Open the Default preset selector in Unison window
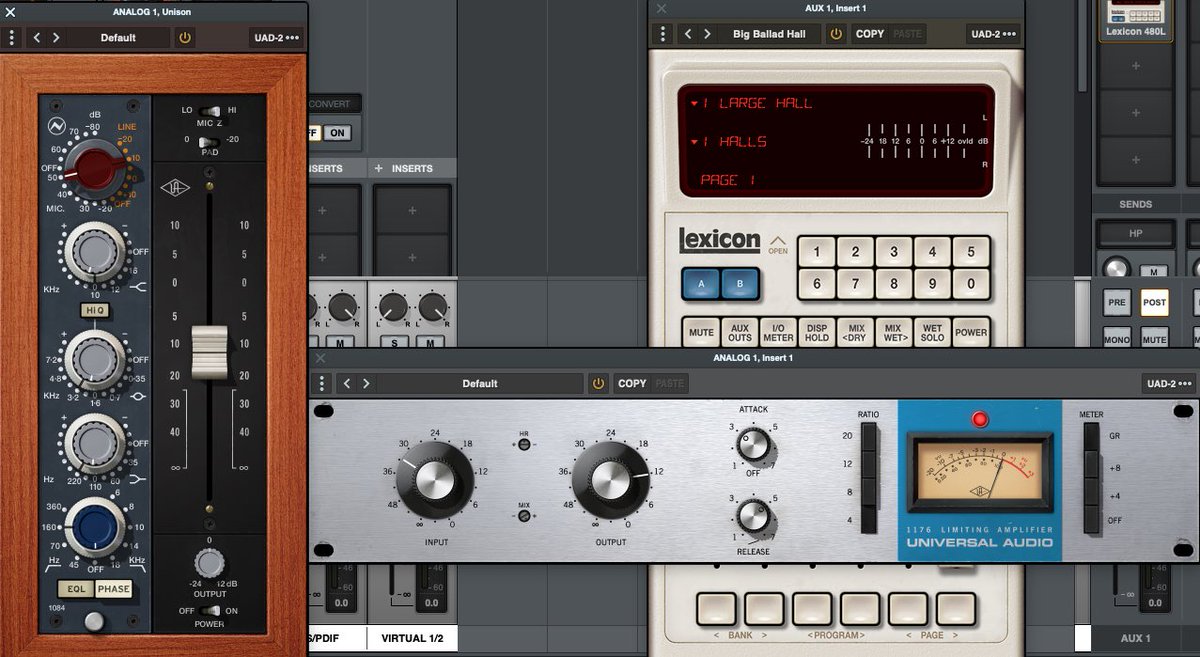Viewport: 1200px width, 657px height. [x=118, y=38]
